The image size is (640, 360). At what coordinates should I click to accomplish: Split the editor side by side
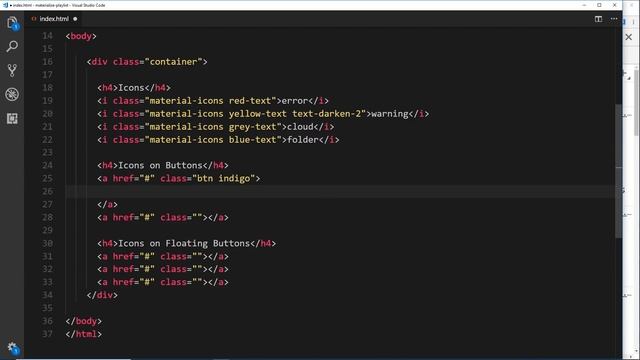(x=598, y=19)
